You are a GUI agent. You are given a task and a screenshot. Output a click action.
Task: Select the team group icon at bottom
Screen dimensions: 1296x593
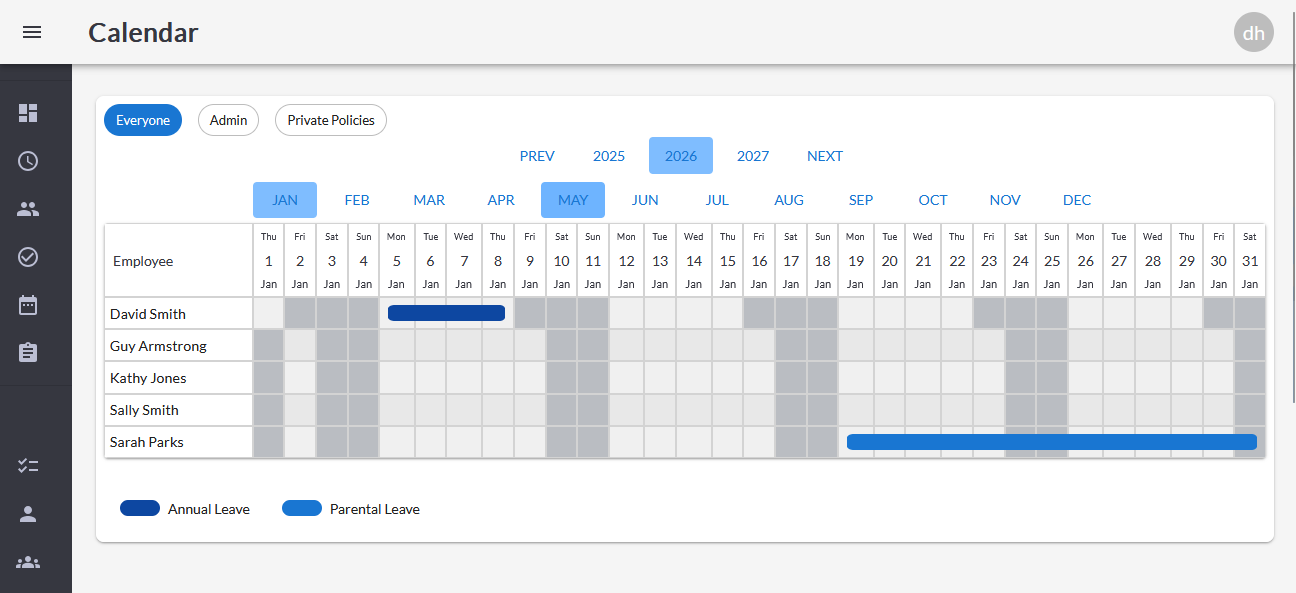pos(28,562)
